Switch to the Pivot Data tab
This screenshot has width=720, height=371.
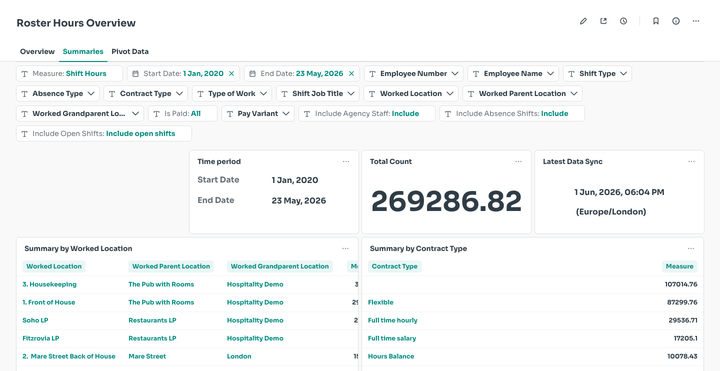click(130, 51)
